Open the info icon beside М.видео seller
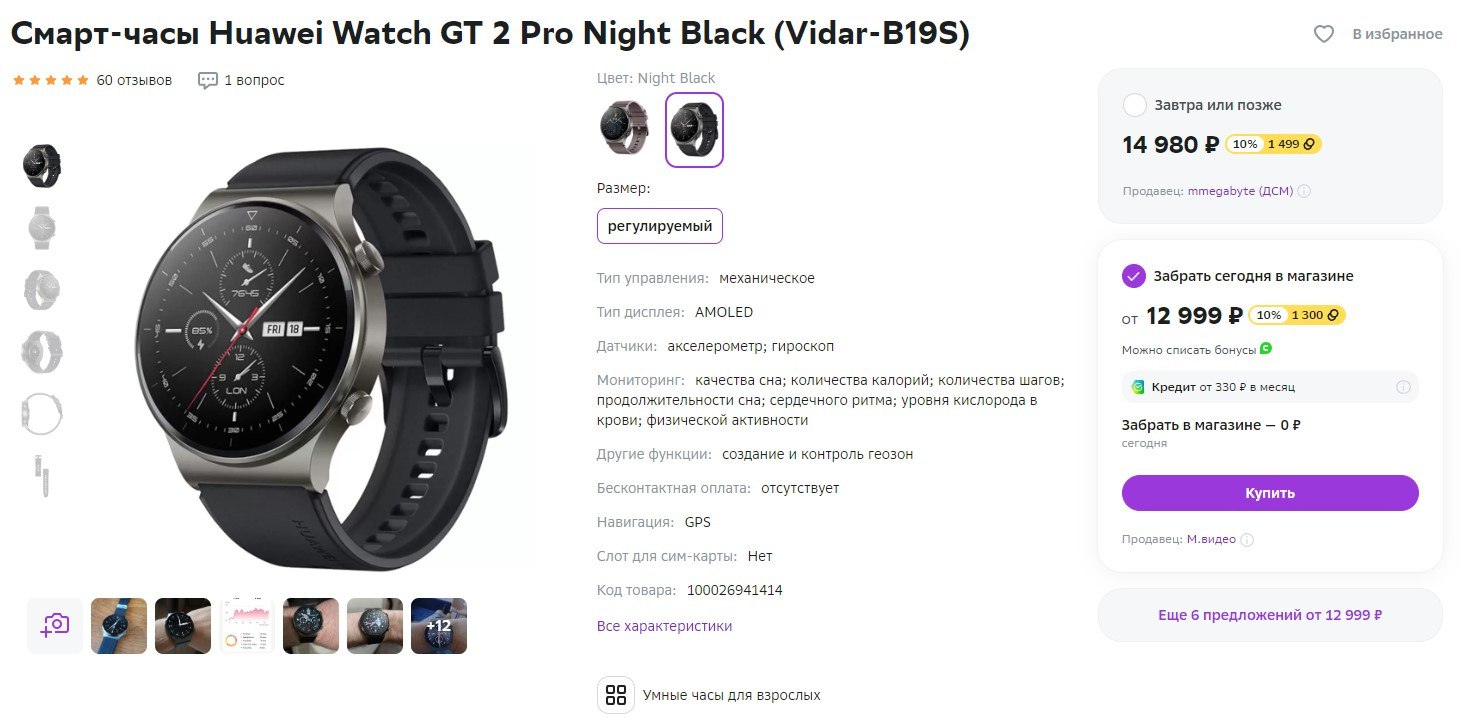The image size is (1461, 726). click(1247, 540)
